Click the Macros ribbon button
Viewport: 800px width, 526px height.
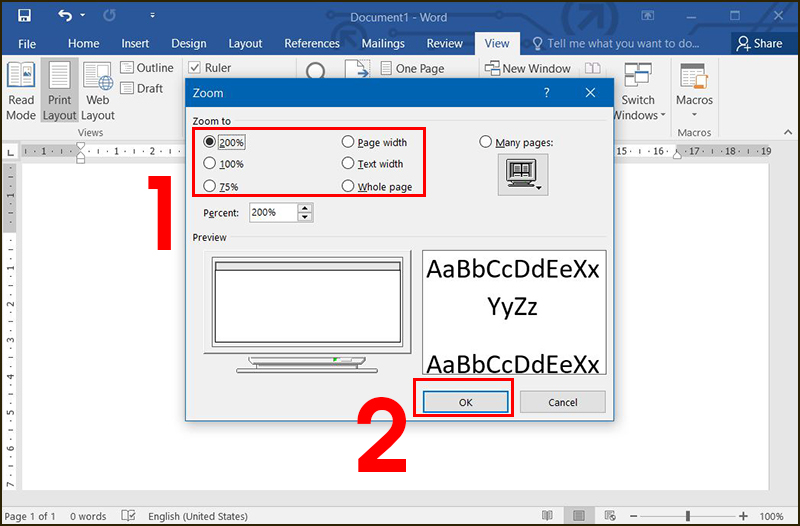(694, 91)
